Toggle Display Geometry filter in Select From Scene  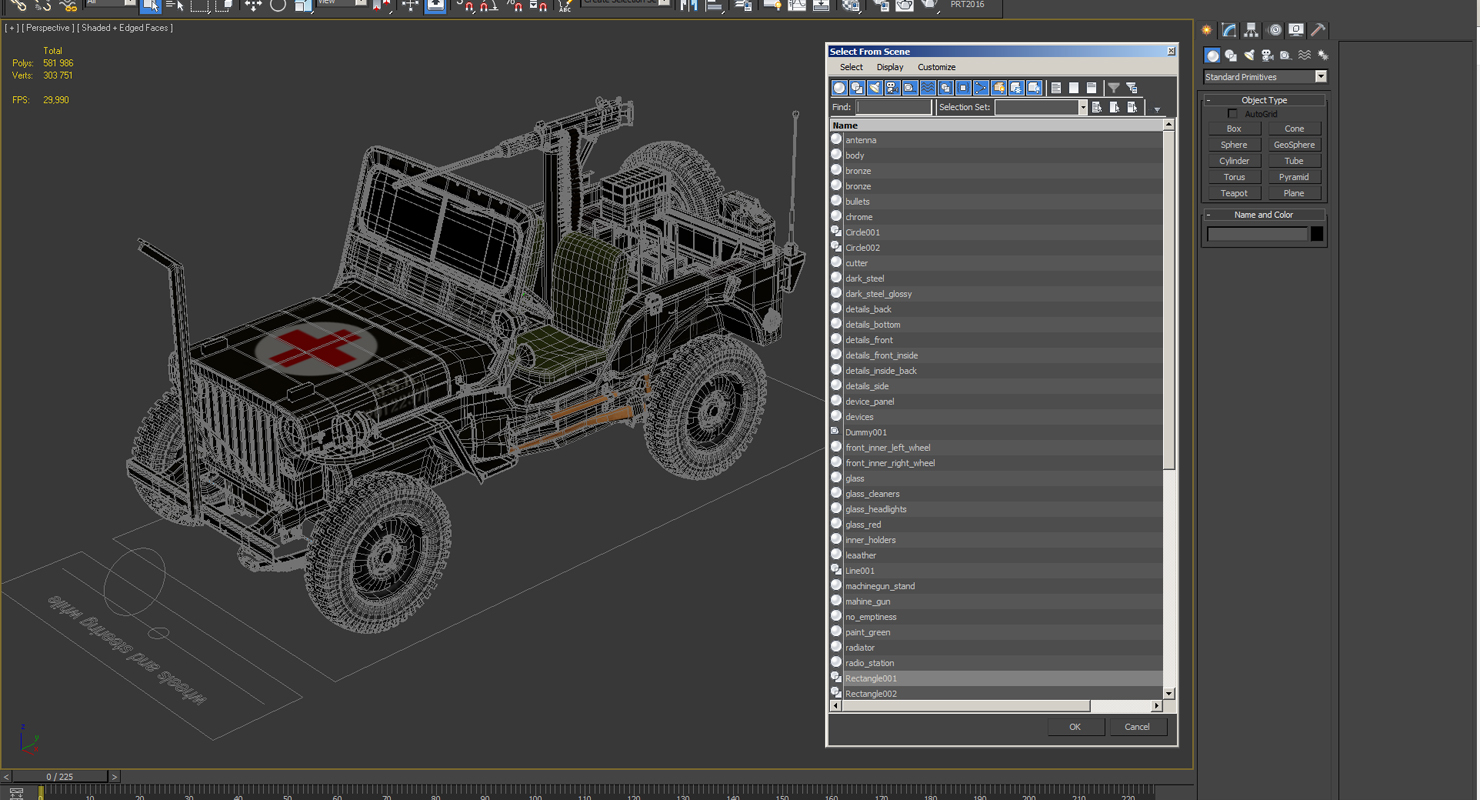point(840,88)
